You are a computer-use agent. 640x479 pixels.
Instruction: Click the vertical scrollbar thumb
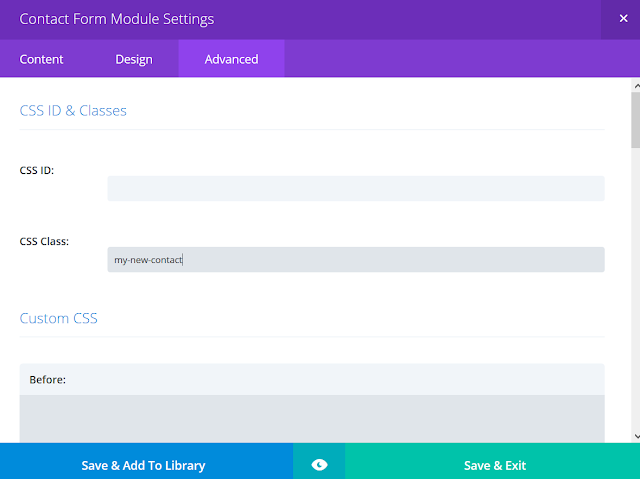[636, 120]
